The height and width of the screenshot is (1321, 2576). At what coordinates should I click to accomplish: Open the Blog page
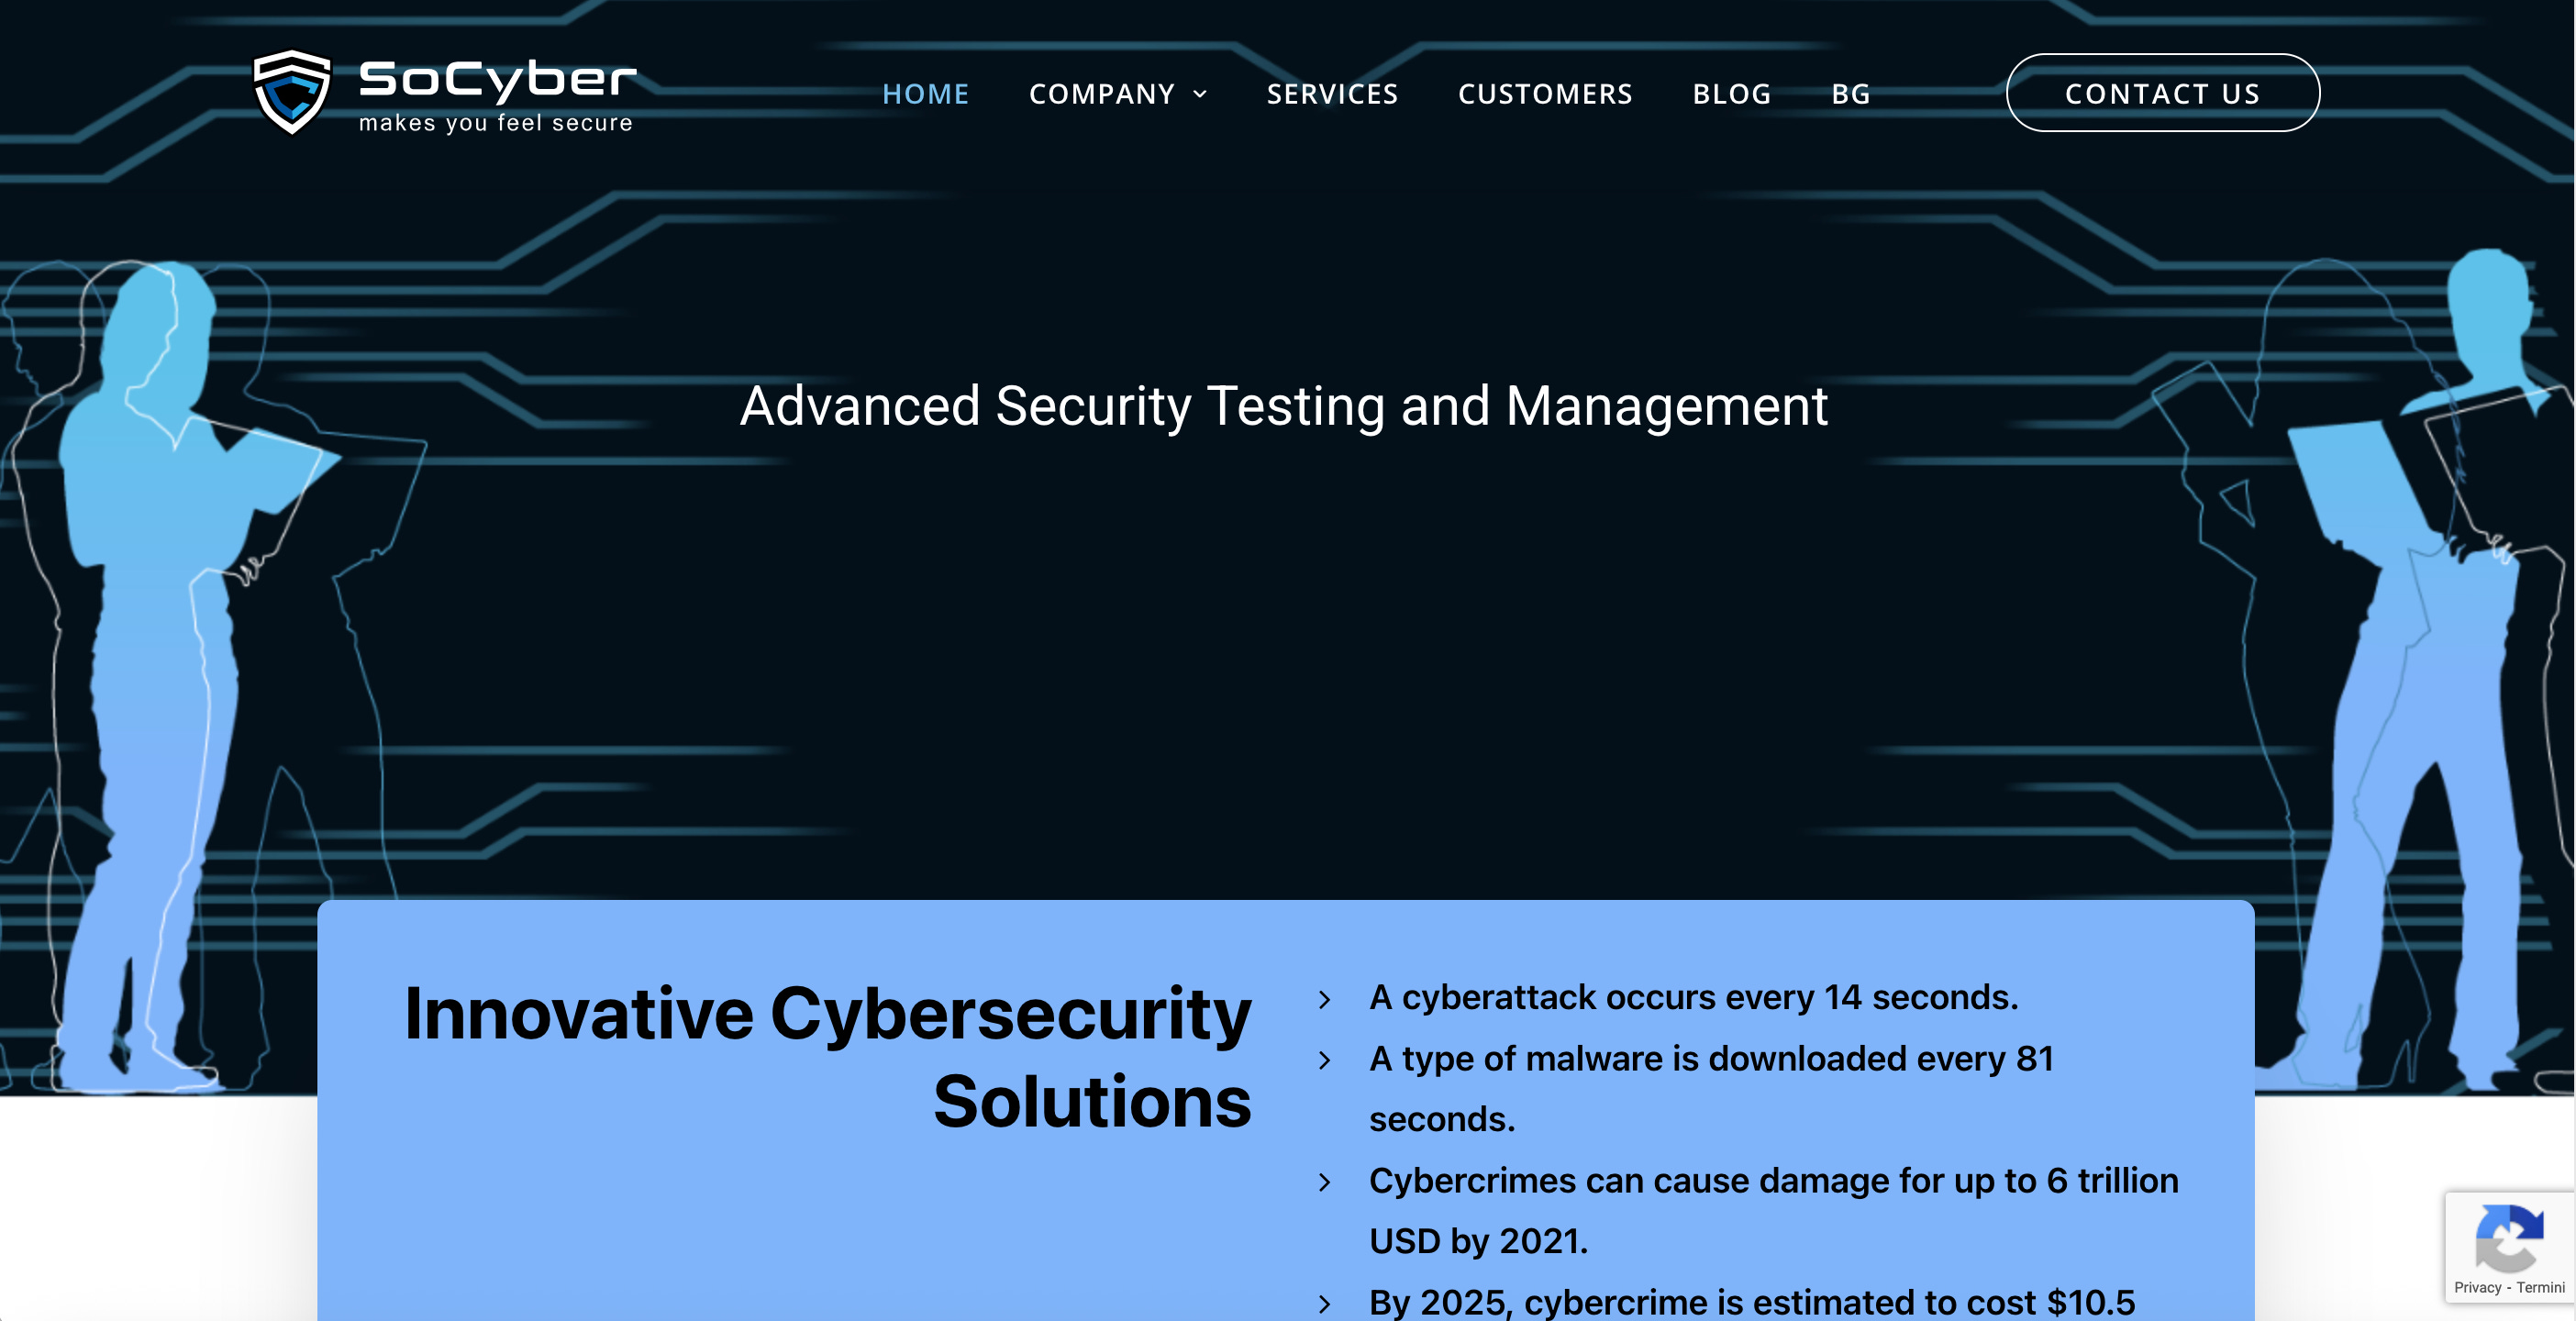pyautogui.click(x=1732, y=94)
